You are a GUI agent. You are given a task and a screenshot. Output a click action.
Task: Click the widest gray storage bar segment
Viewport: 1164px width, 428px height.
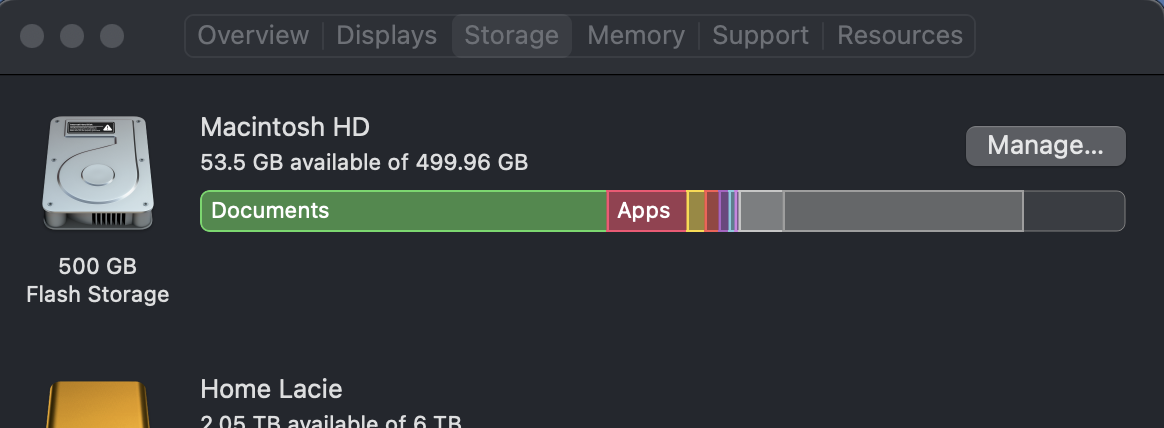coord(902,211)
